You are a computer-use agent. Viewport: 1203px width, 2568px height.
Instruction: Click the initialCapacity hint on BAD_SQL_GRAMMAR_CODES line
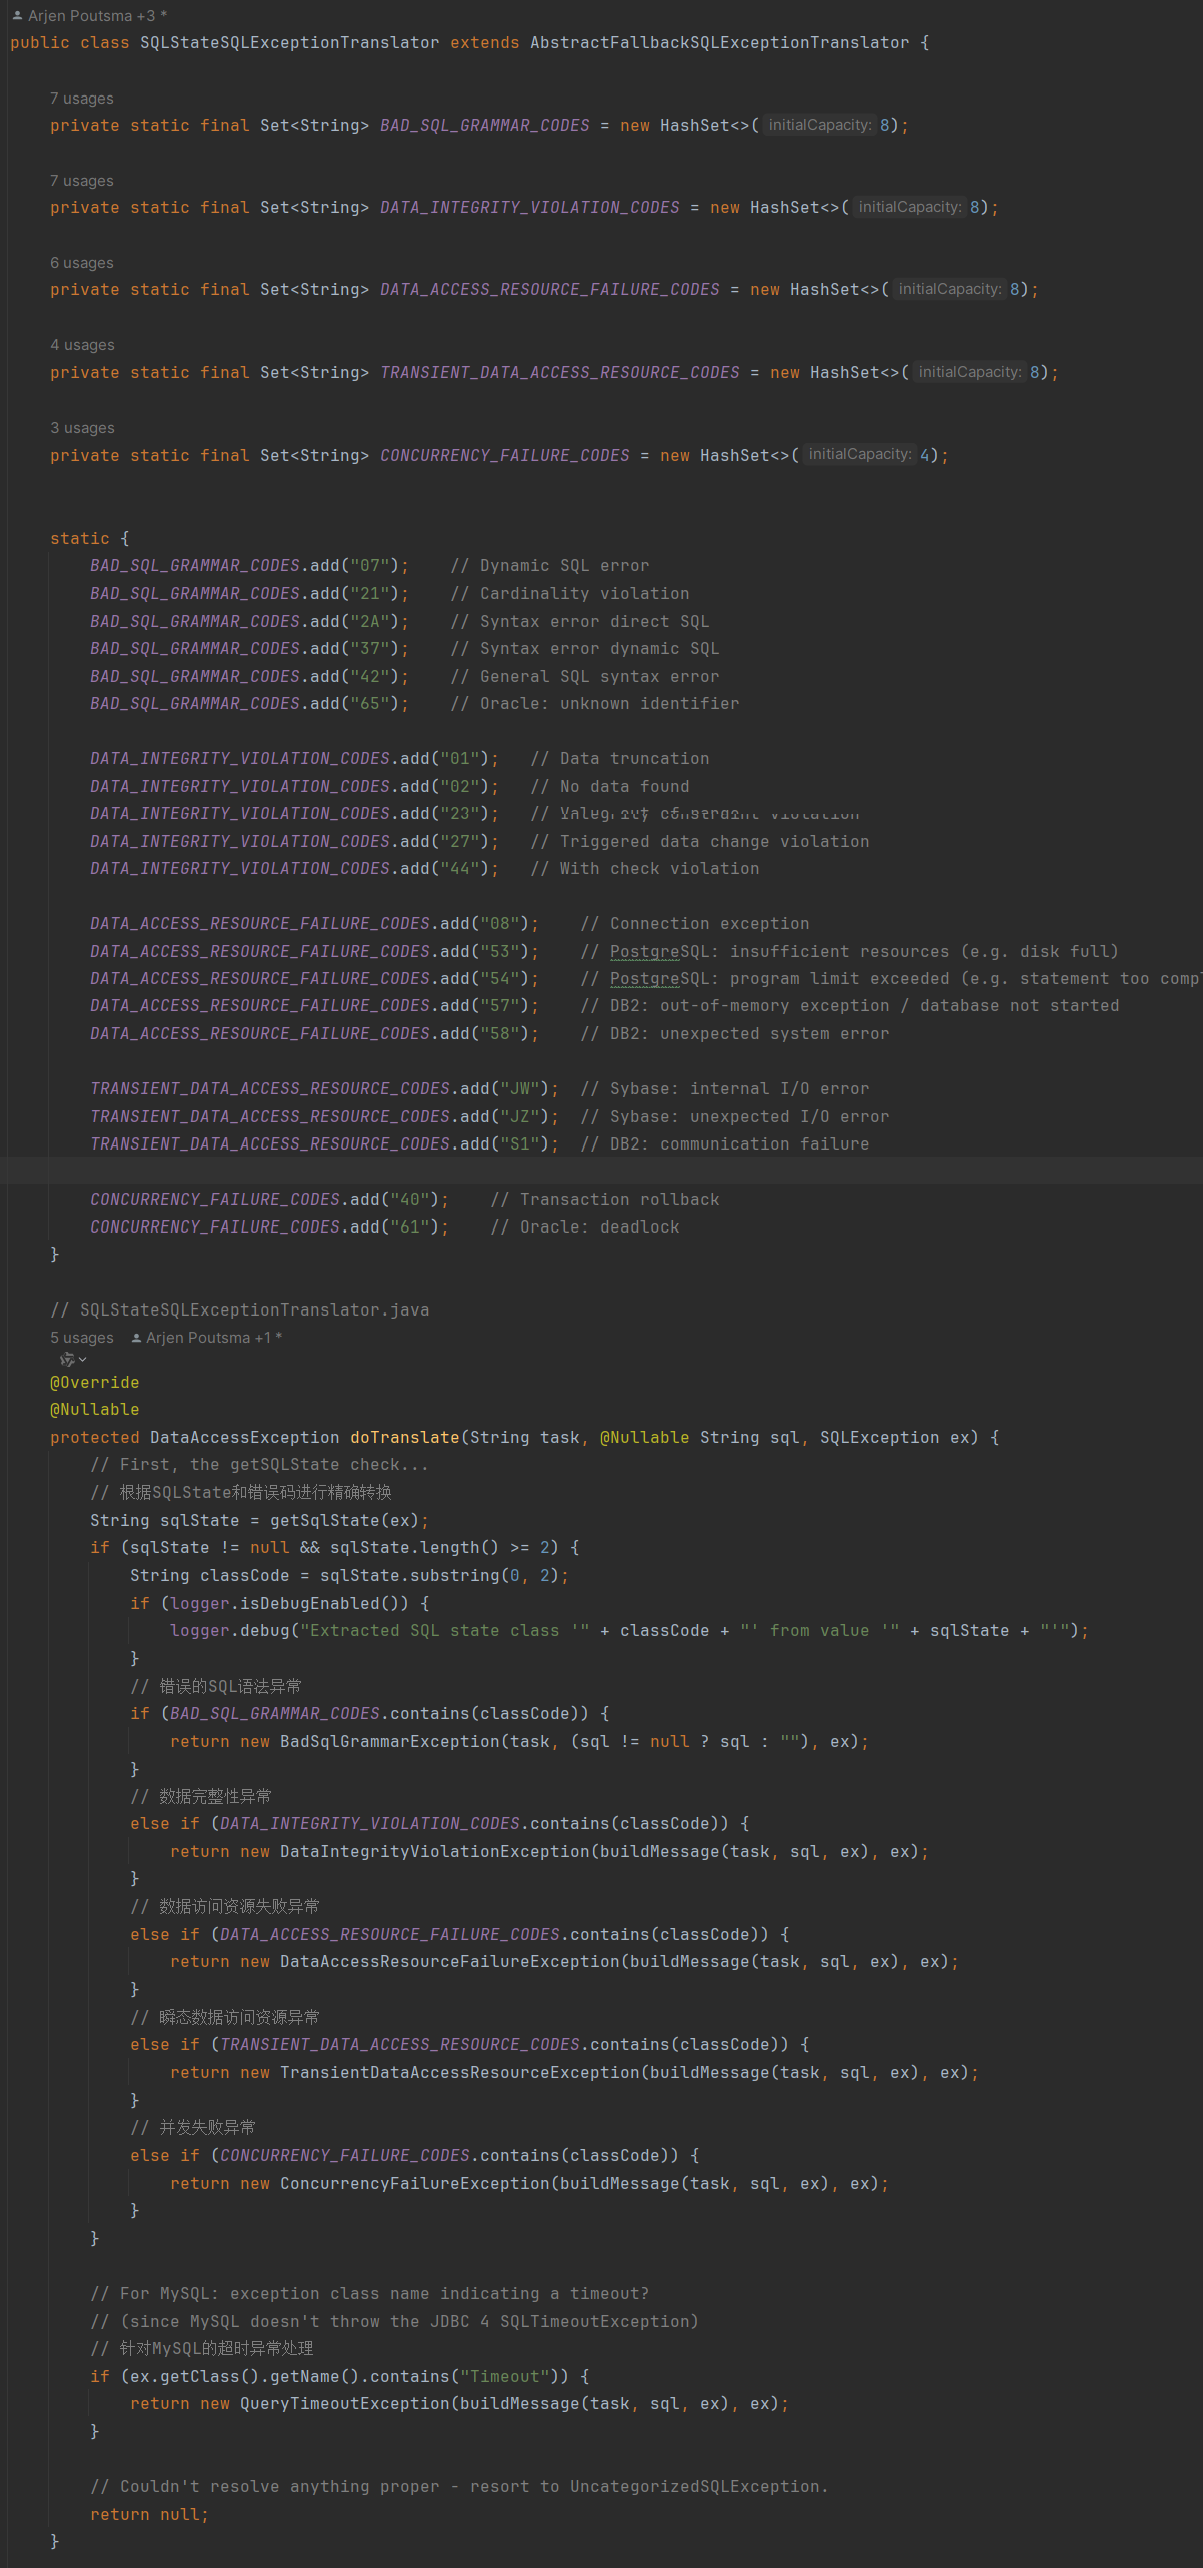pos(819,125)
